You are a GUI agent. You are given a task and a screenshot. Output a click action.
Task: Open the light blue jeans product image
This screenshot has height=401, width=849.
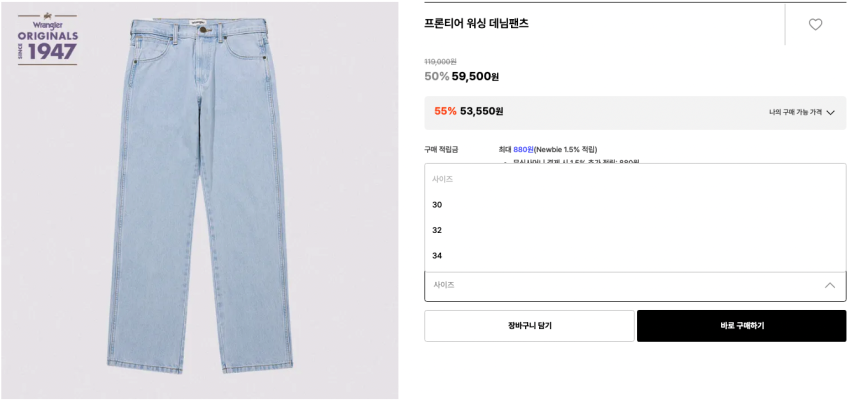tap(199, 198)
